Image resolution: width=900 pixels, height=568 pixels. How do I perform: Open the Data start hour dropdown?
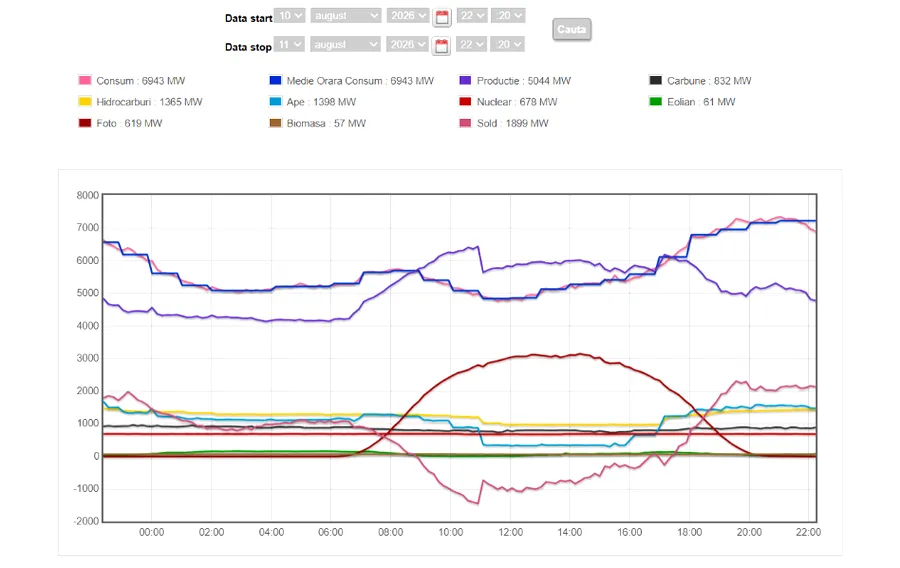coord(472,15)
